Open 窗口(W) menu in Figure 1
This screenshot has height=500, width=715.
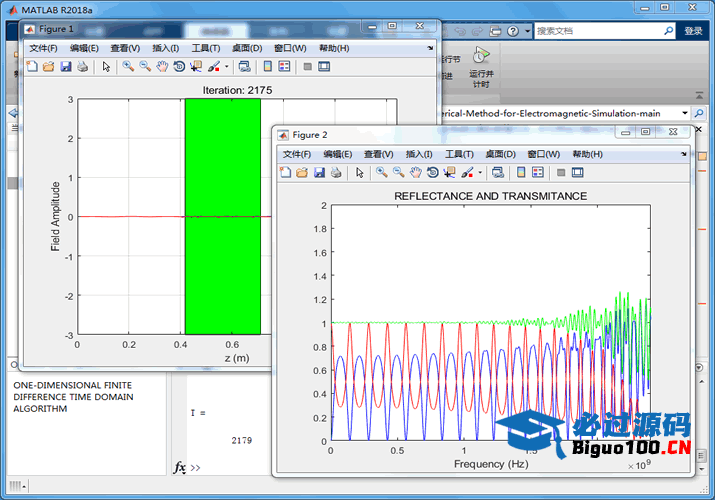pos(290,48)
